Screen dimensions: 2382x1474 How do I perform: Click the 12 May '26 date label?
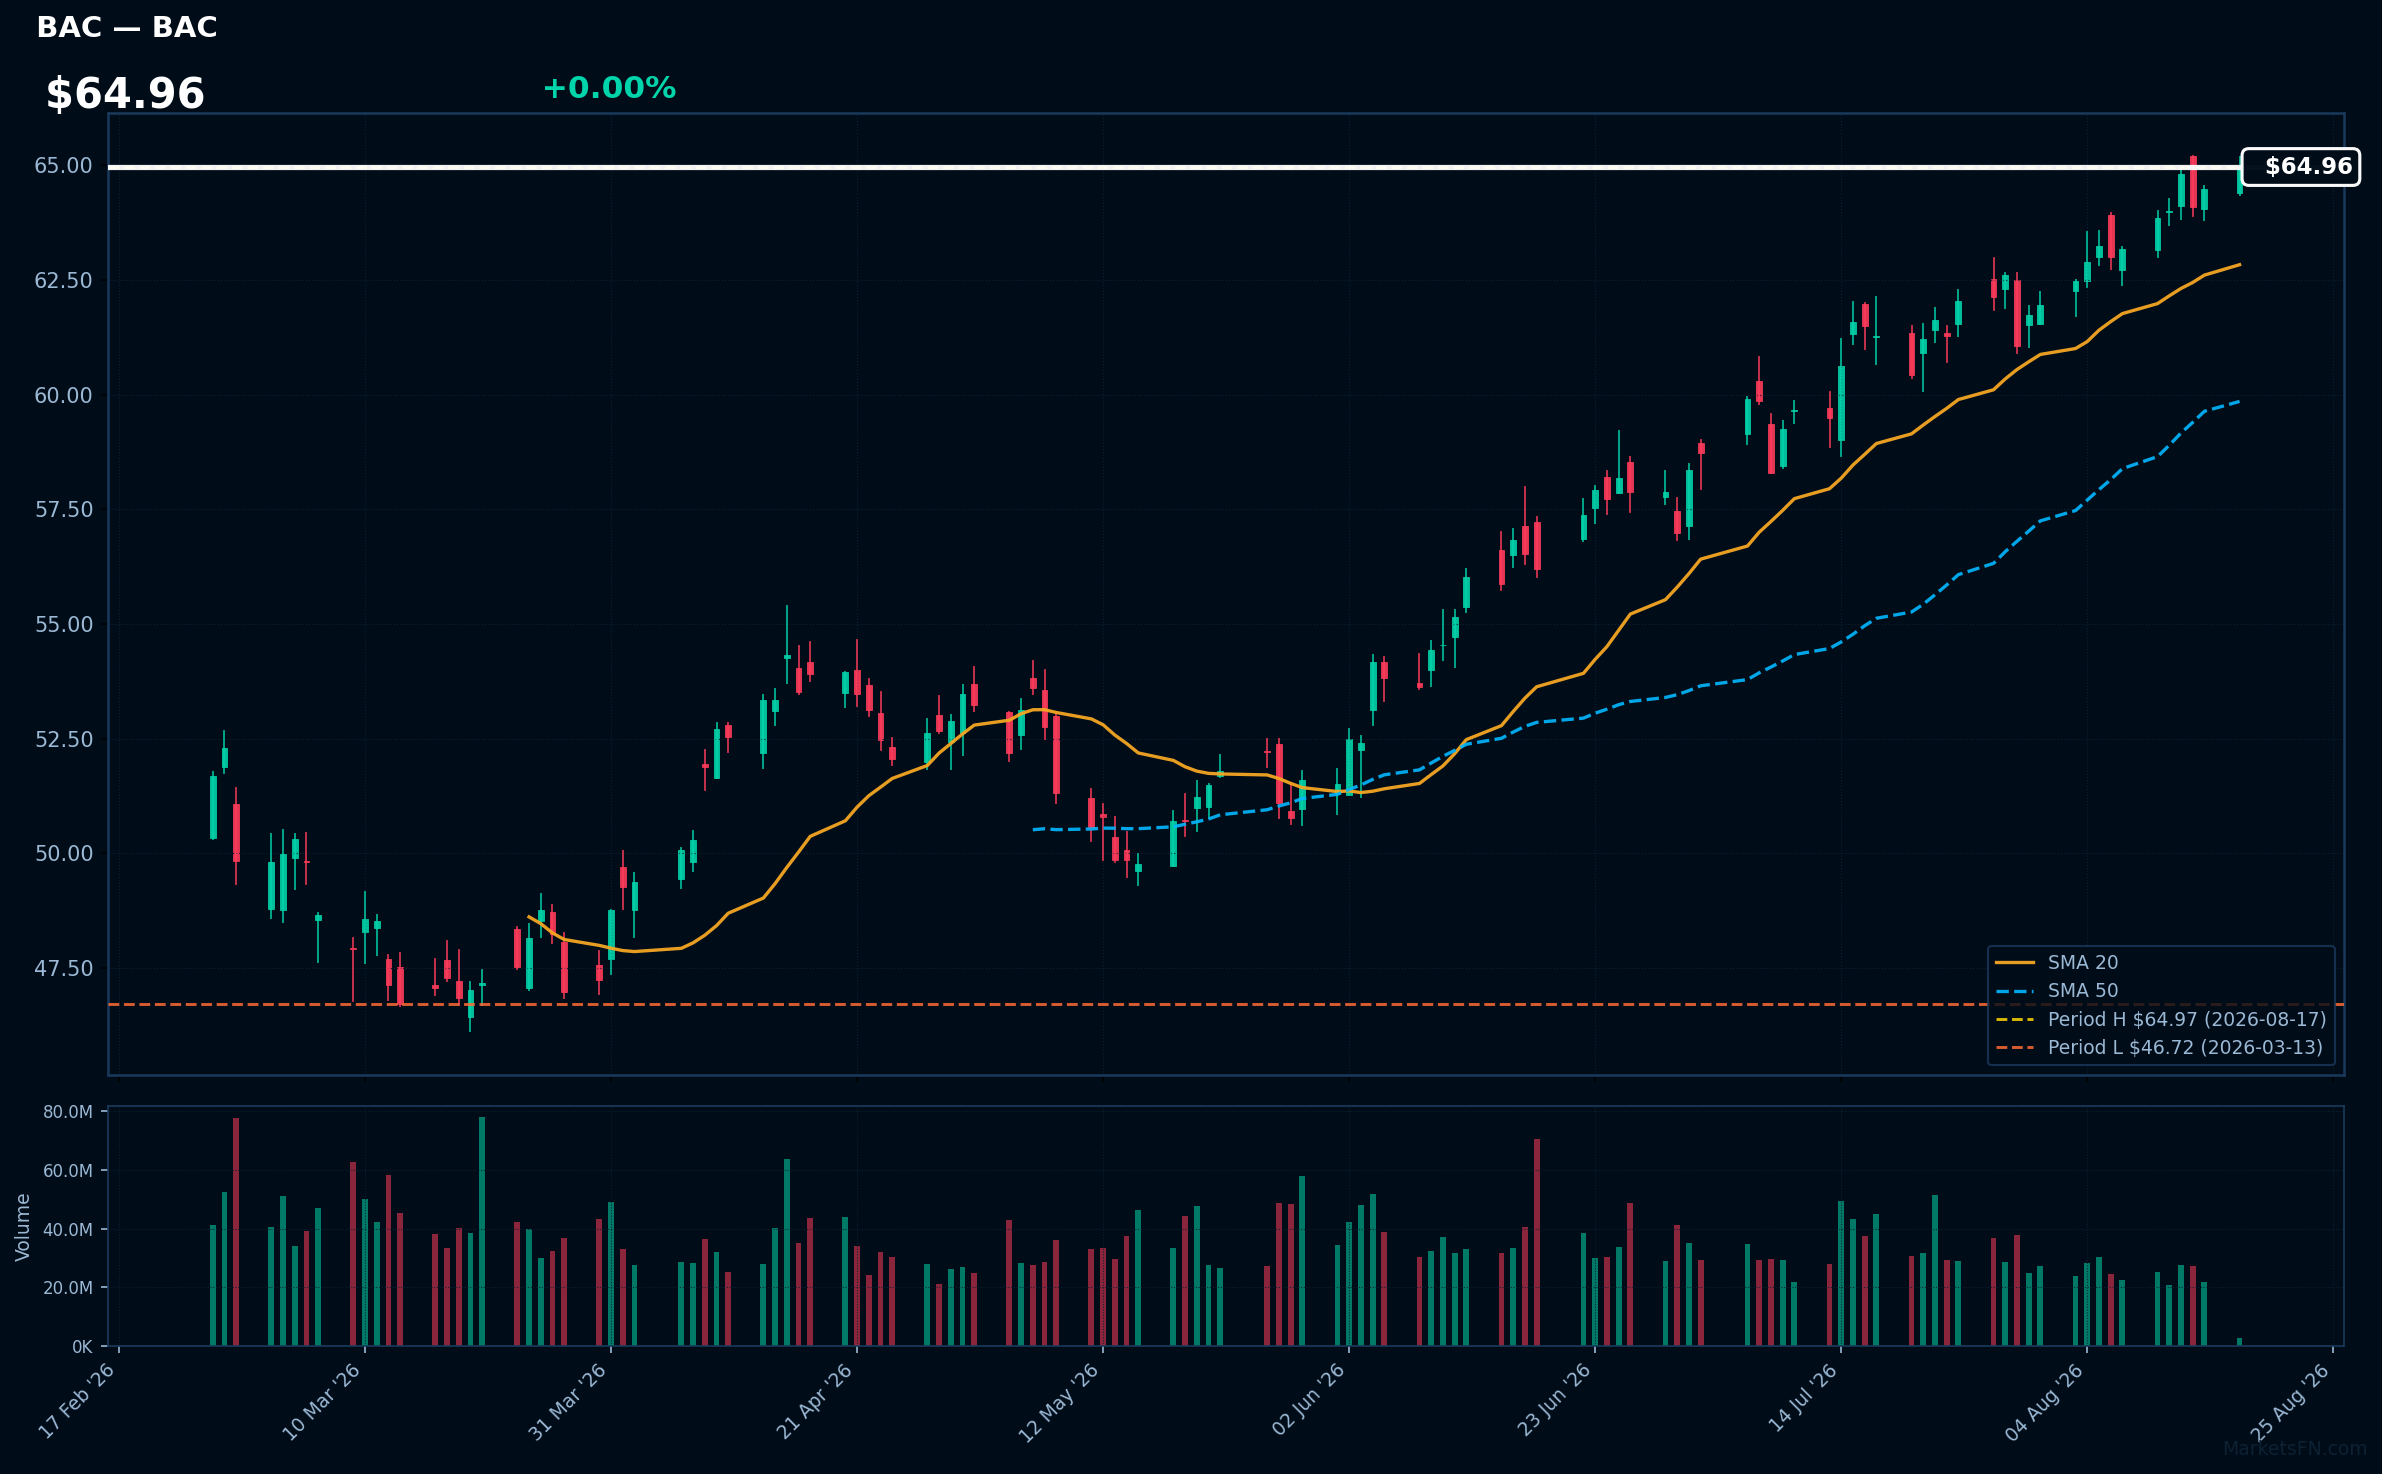1059,1403
